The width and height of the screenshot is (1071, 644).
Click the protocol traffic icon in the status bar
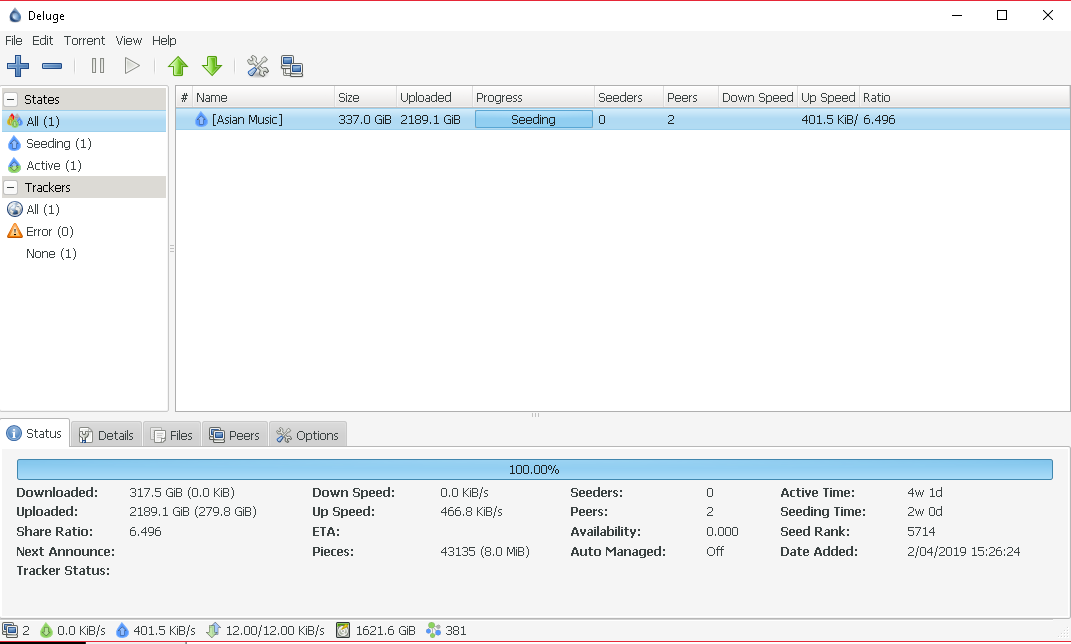click(213, 630)
